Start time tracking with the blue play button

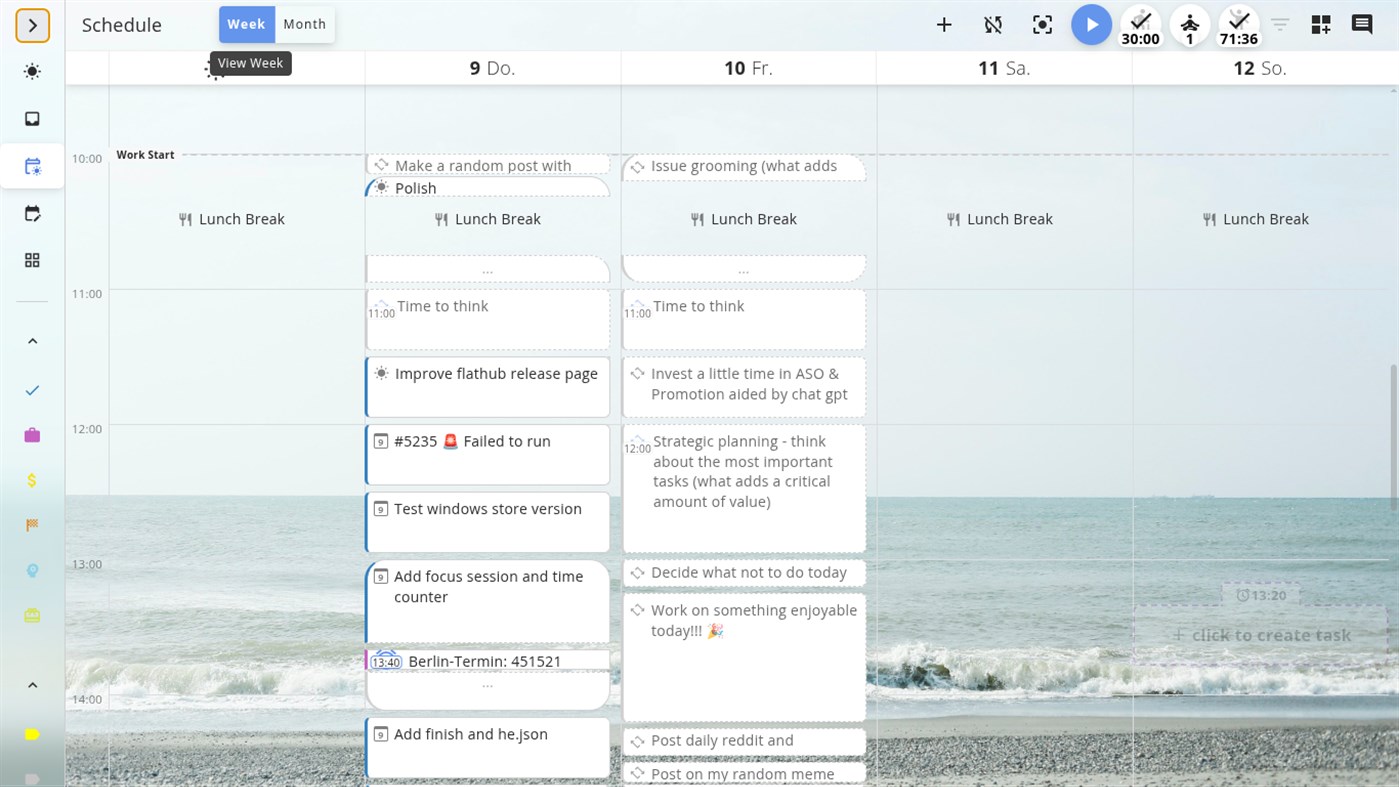(x=1091, y=24)
